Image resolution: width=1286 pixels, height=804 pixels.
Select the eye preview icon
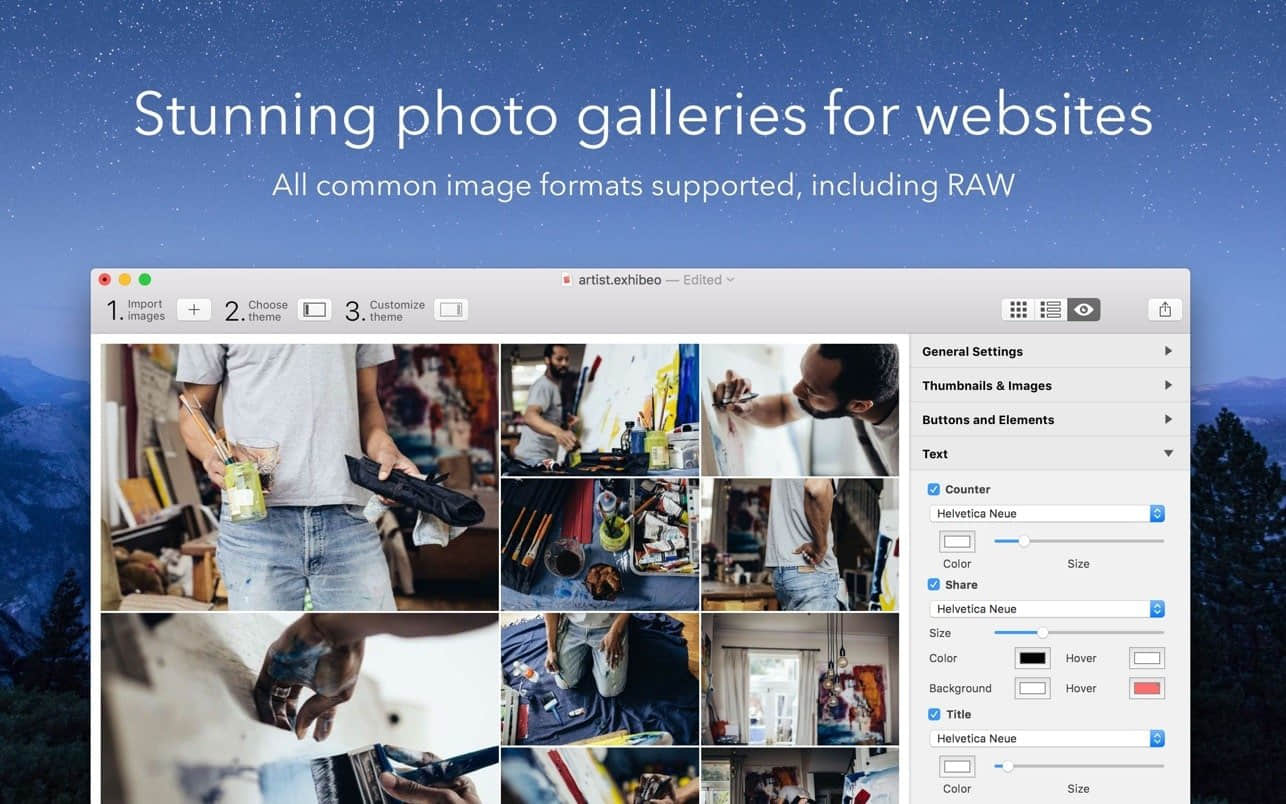coord(1082,309)
